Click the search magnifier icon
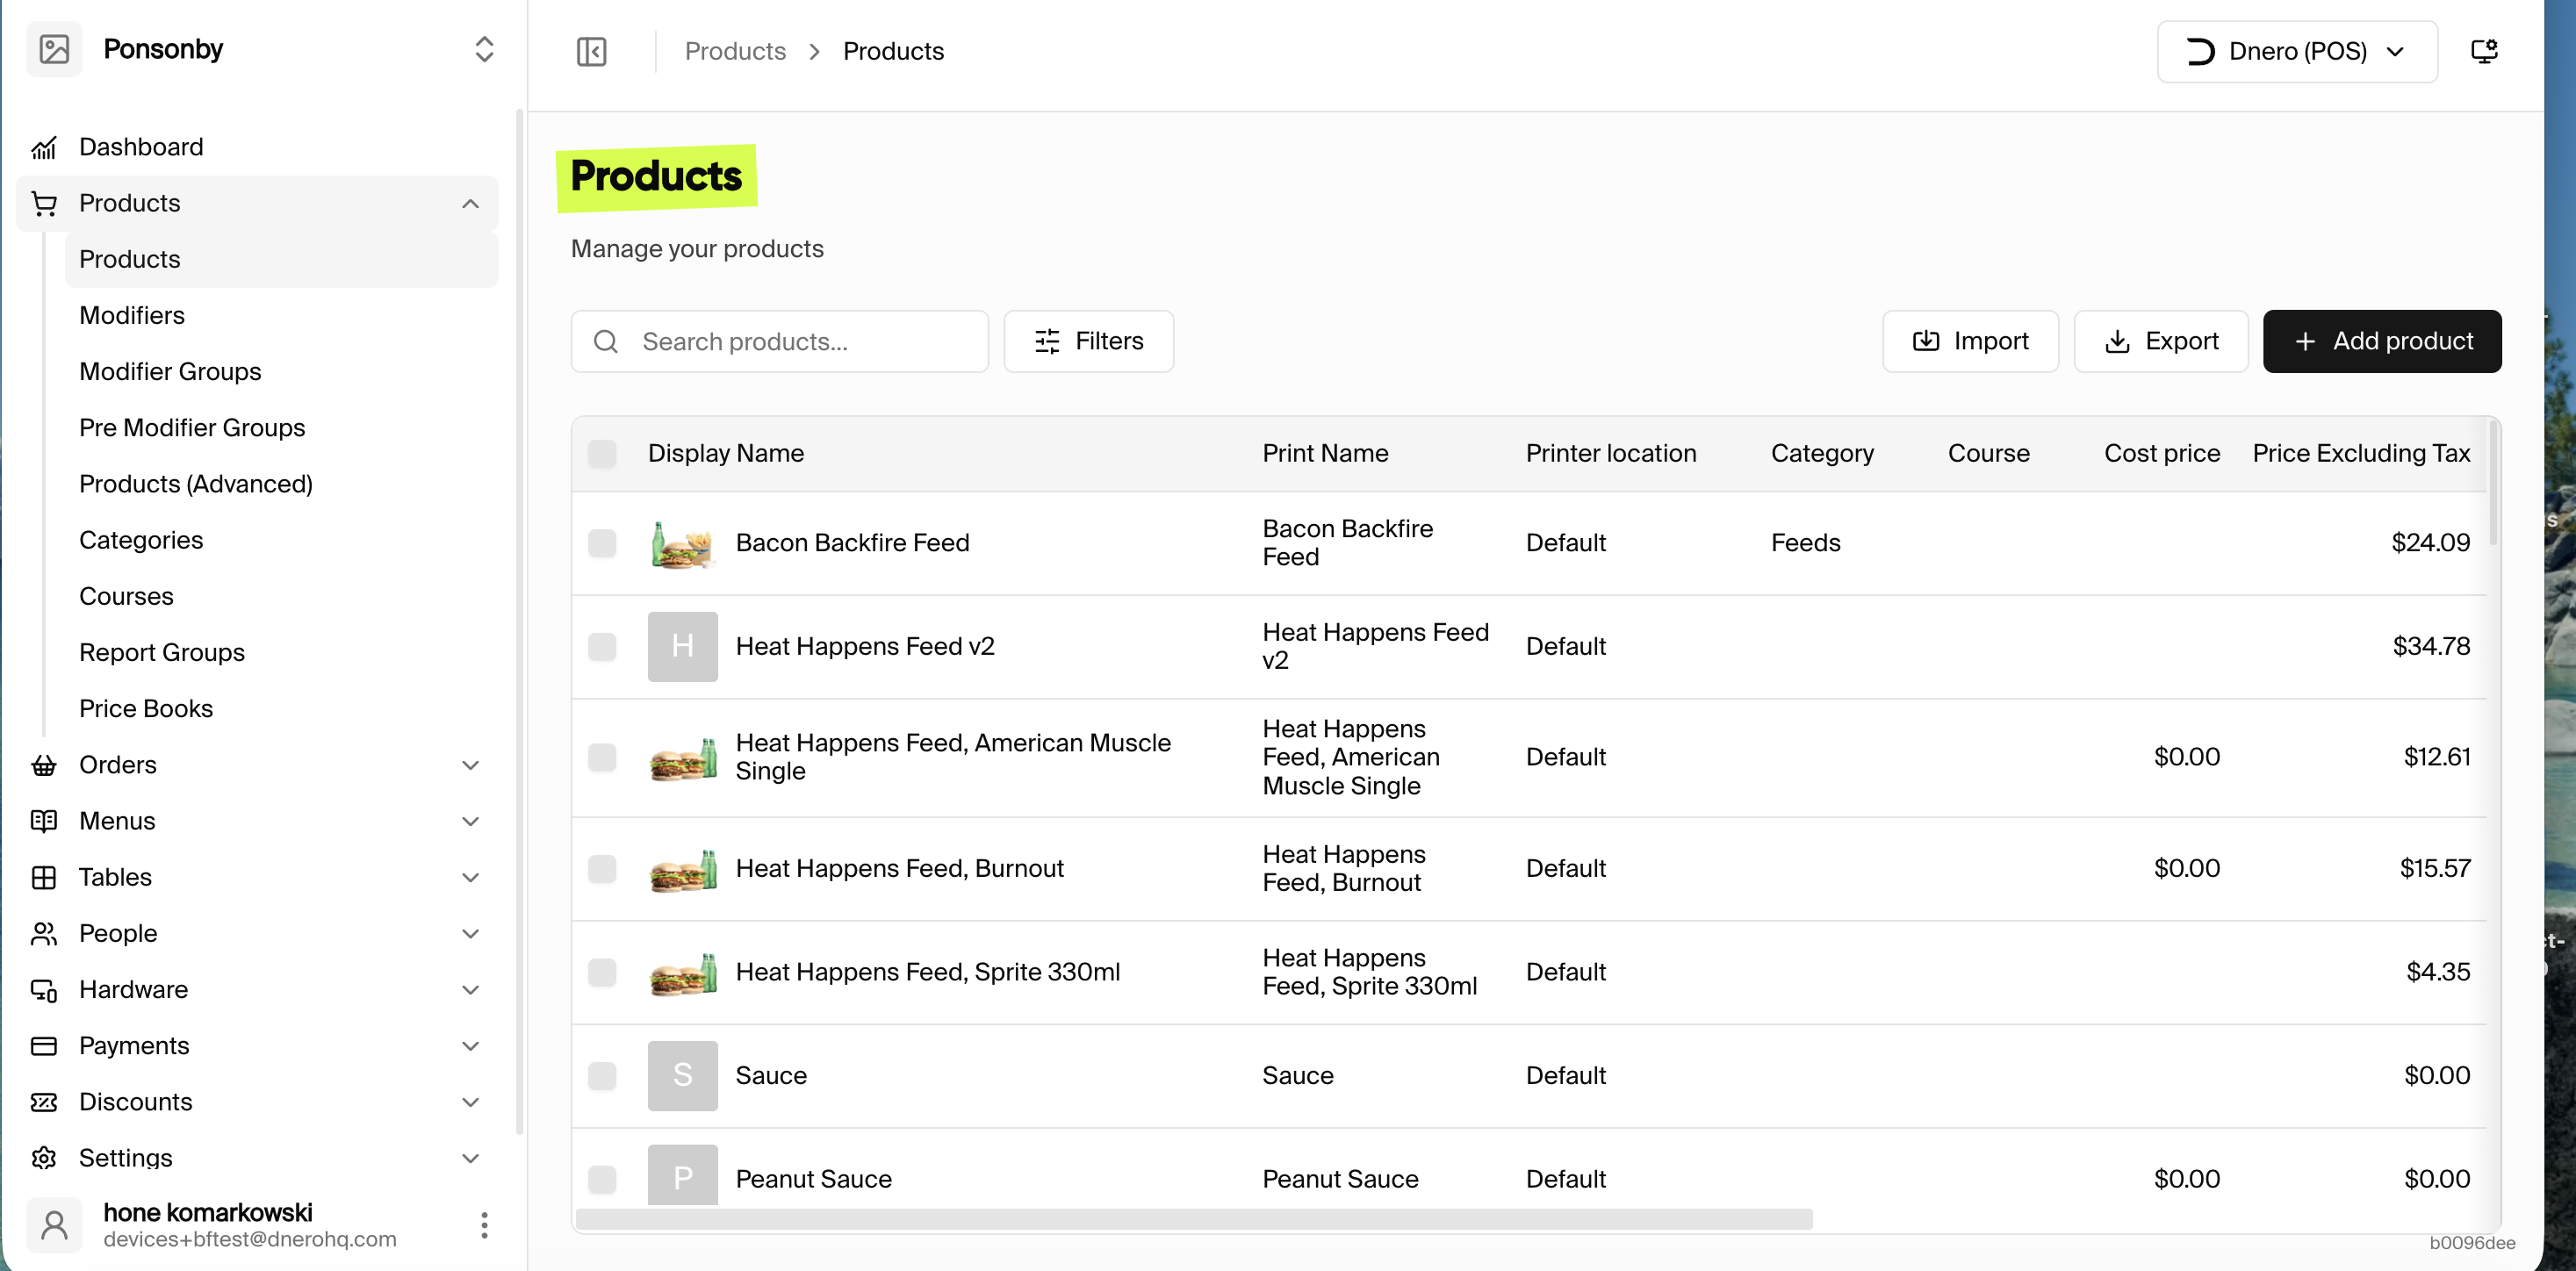 click(606, 342)
